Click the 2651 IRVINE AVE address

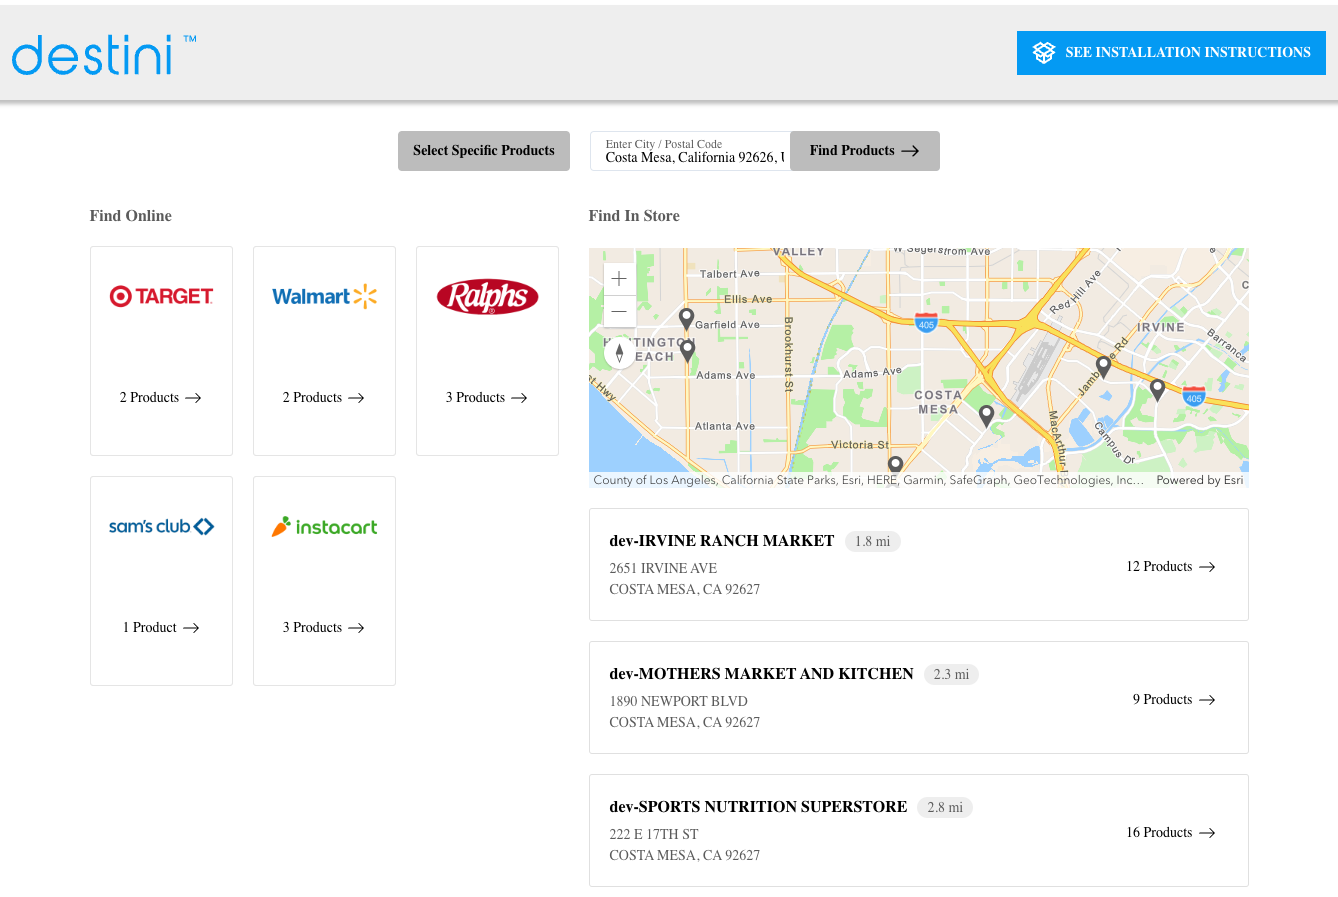pyautogui.click(x=663, y=568)
